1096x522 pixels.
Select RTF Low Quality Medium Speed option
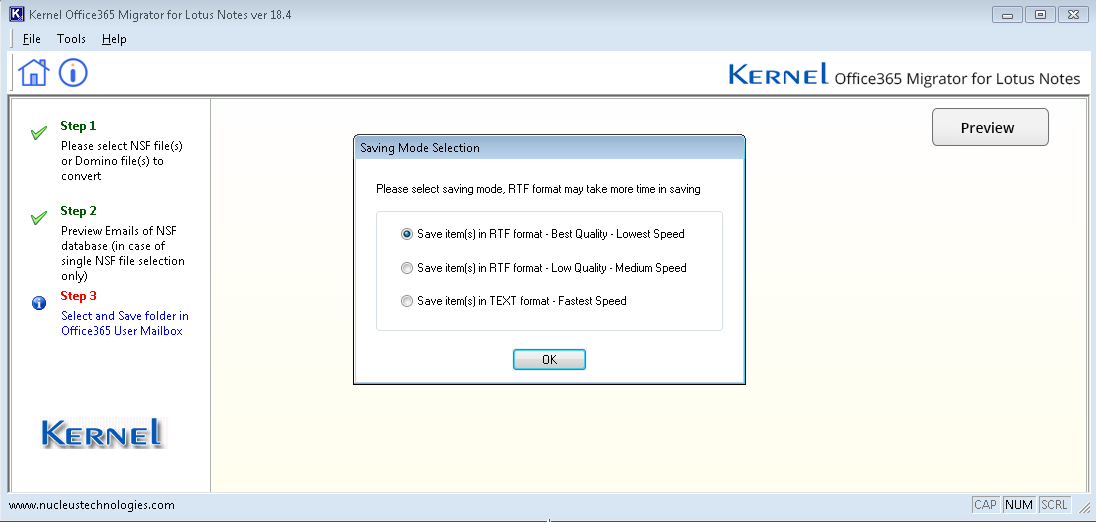pyautogui.click(x=544, y=268)
